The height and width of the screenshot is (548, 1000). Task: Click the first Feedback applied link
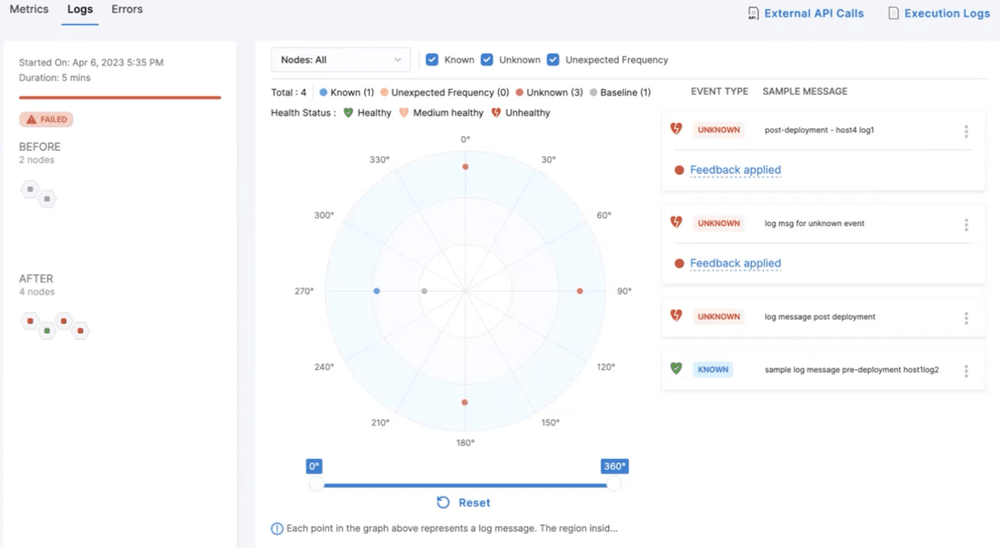pyautogui.click(x=735, y=170)
